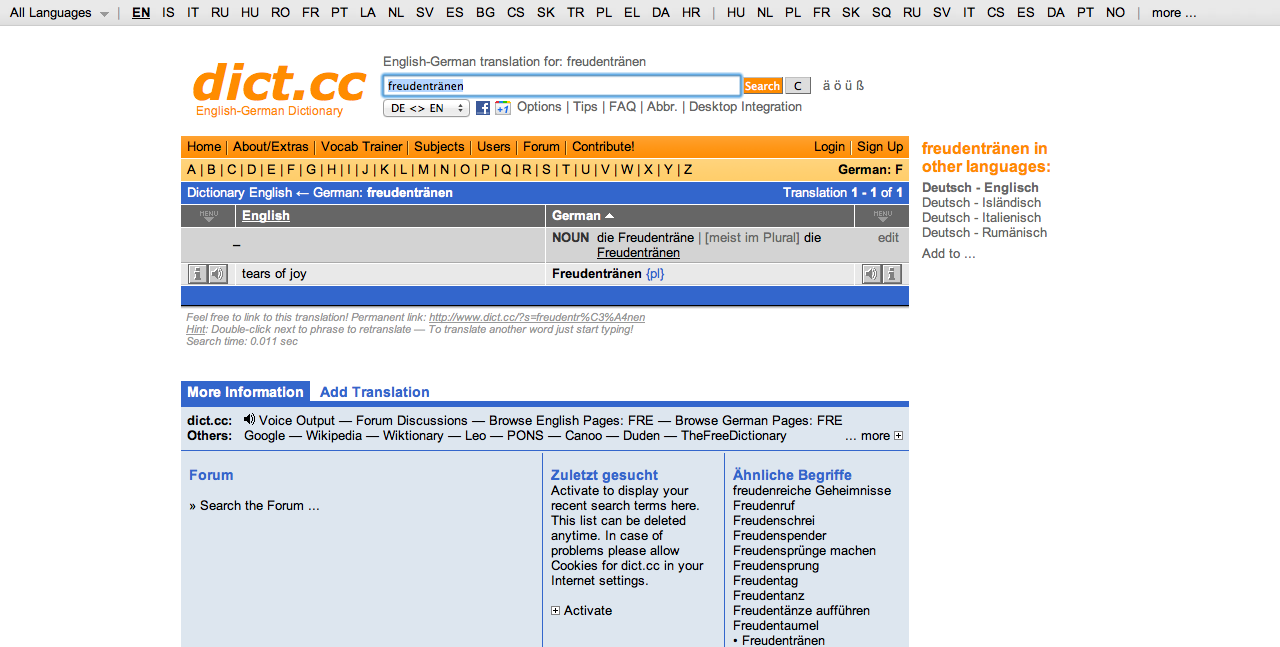Browse letter A in alphabet index
The width and height of the screenshot is (1280, 647).
pos(192,170)
